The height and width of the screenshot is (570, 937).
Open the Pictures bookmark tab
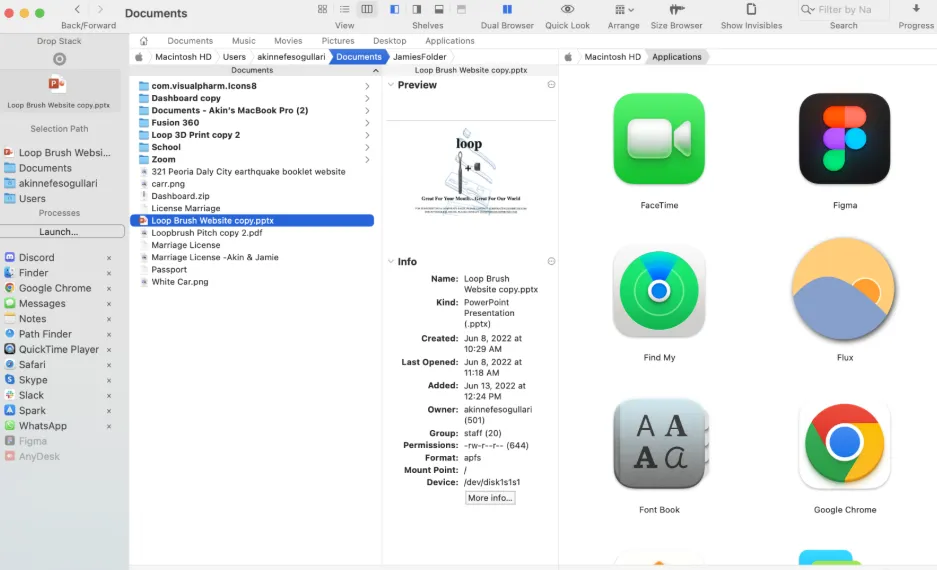(x=338, y=41)
